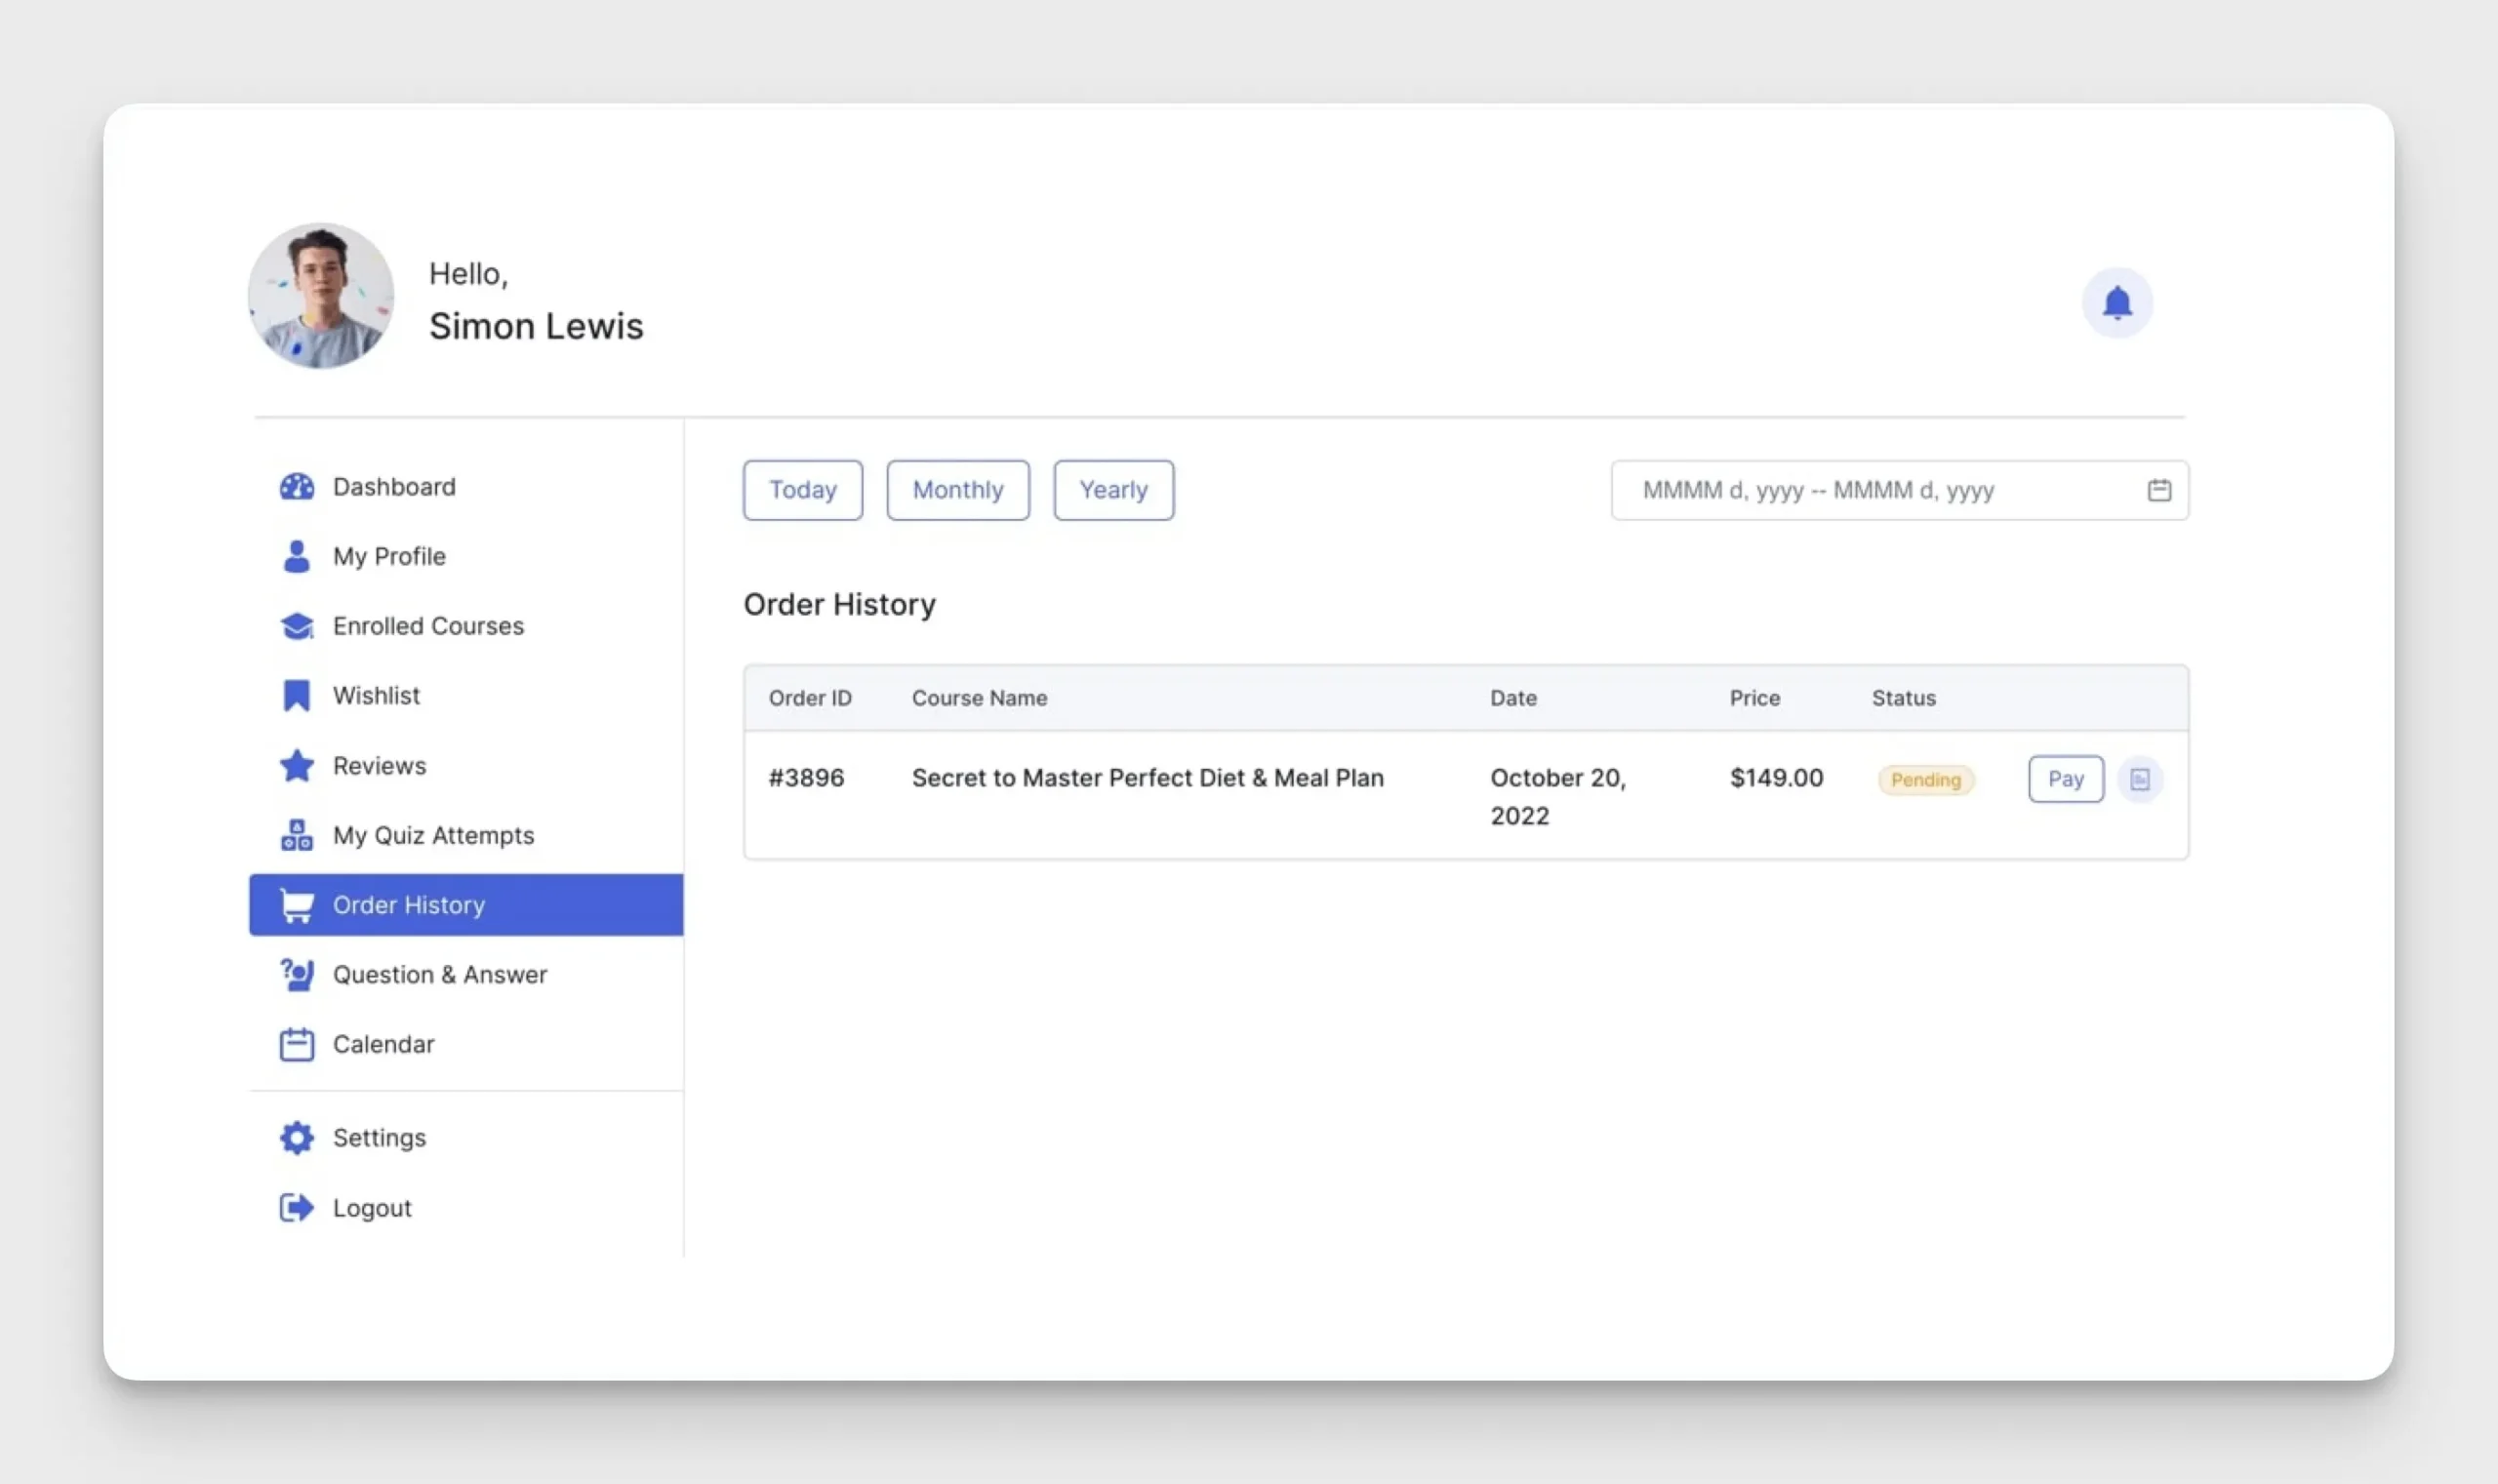Click the date range input field
Viewport: 2498px width, 1484px height.
tap(1900, 490)
